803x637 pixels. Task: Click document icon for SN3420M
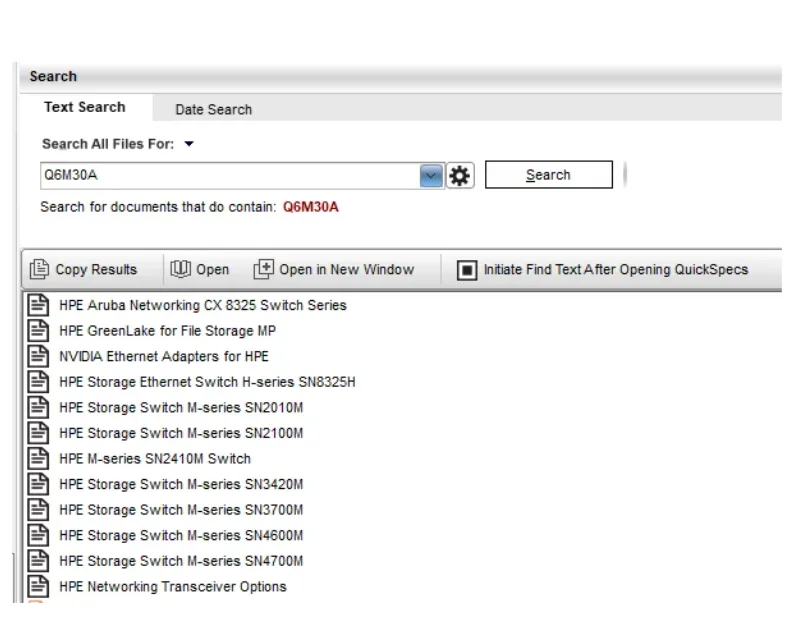point(38,484)
